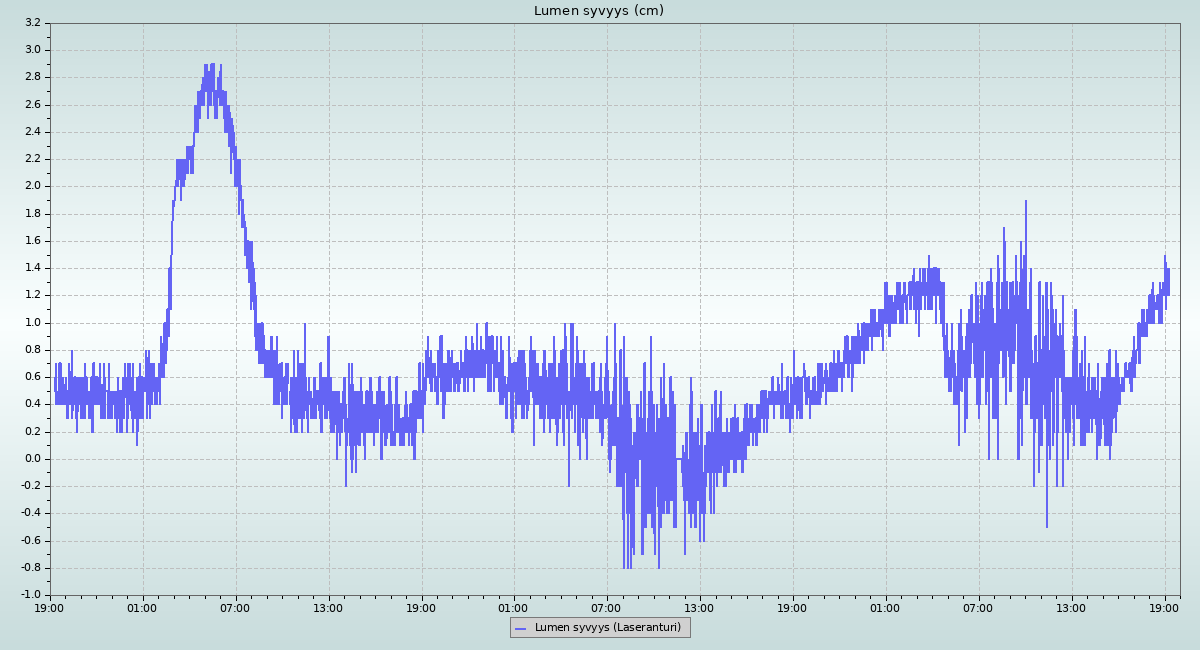Click the rightmost 19:00 x-axis label
1200x650 pixels.
click(x=1164, y=607)
